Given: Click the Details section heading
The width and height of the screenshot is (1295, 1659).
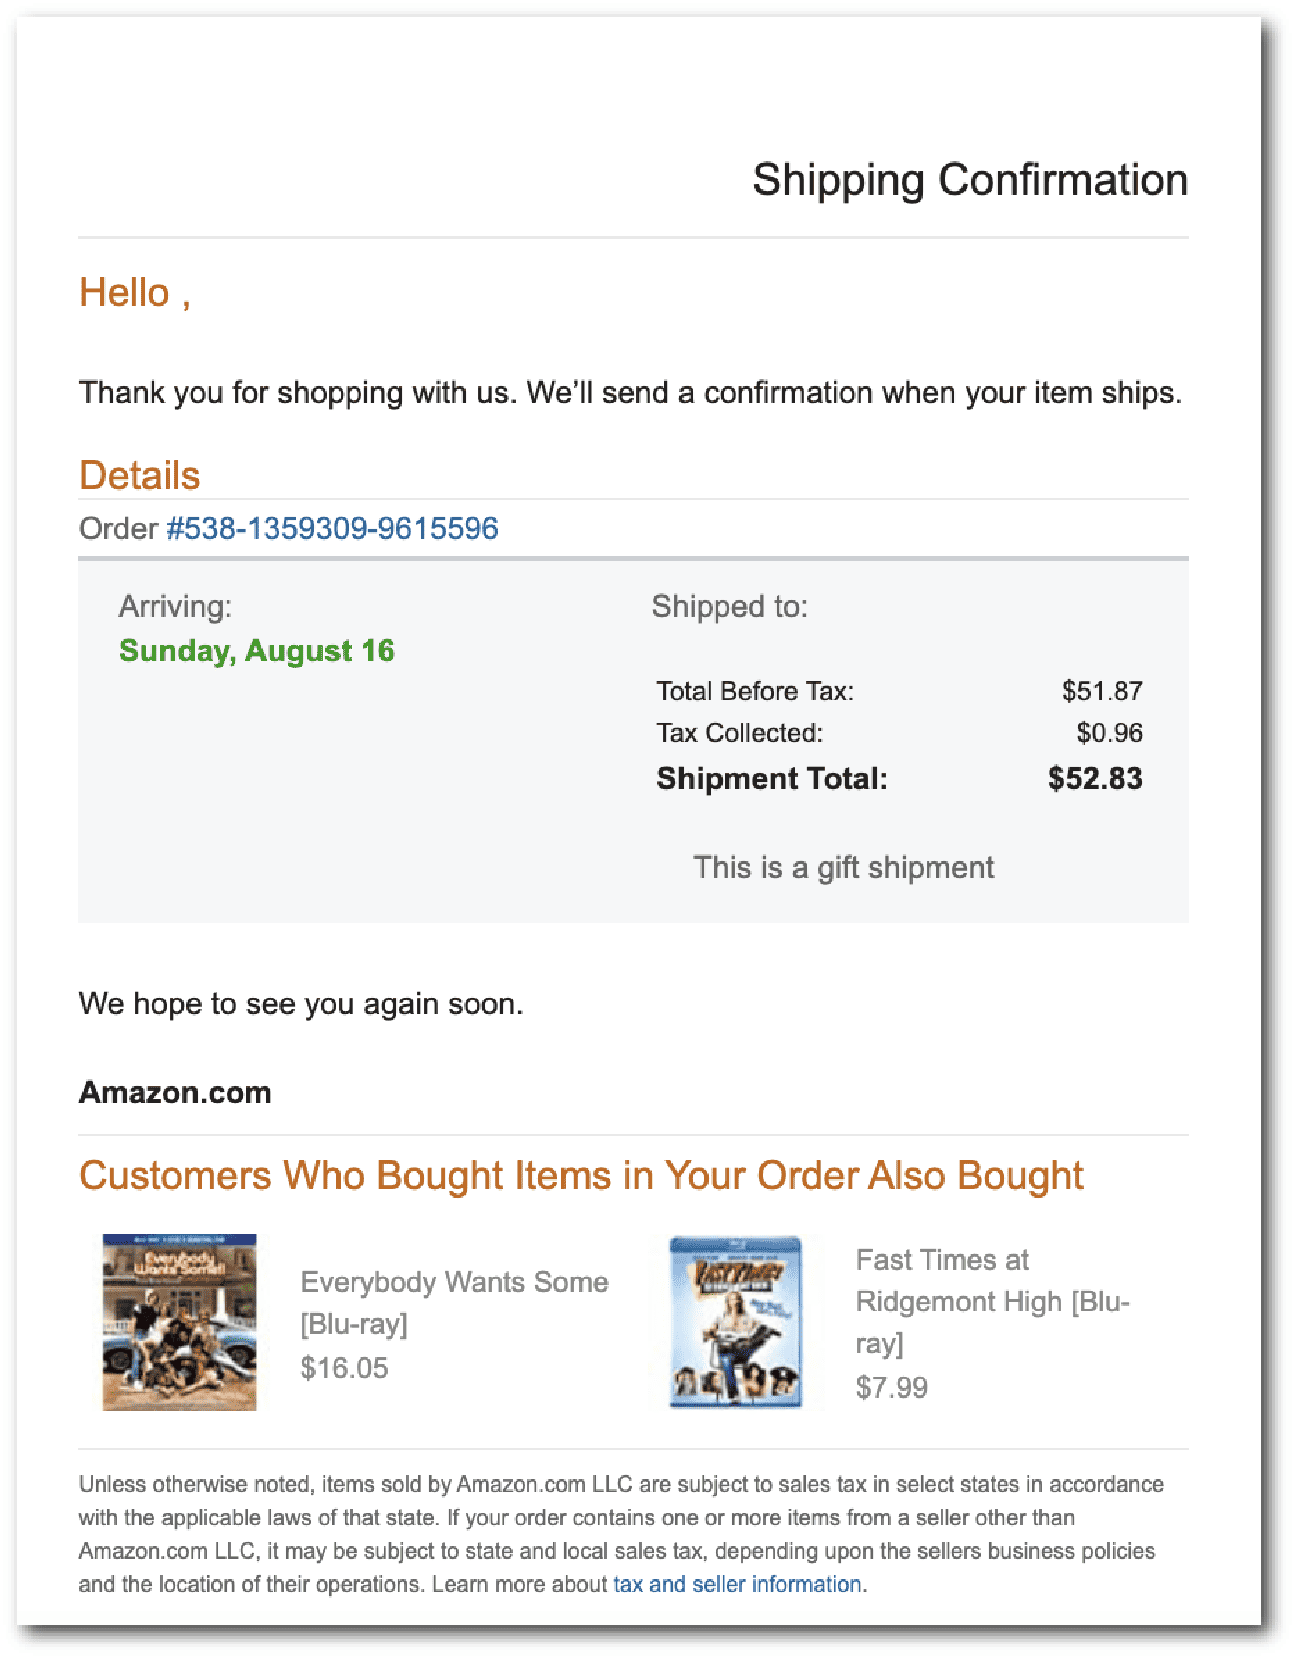Looking at the screenshot, I should (x=140, y=476).
